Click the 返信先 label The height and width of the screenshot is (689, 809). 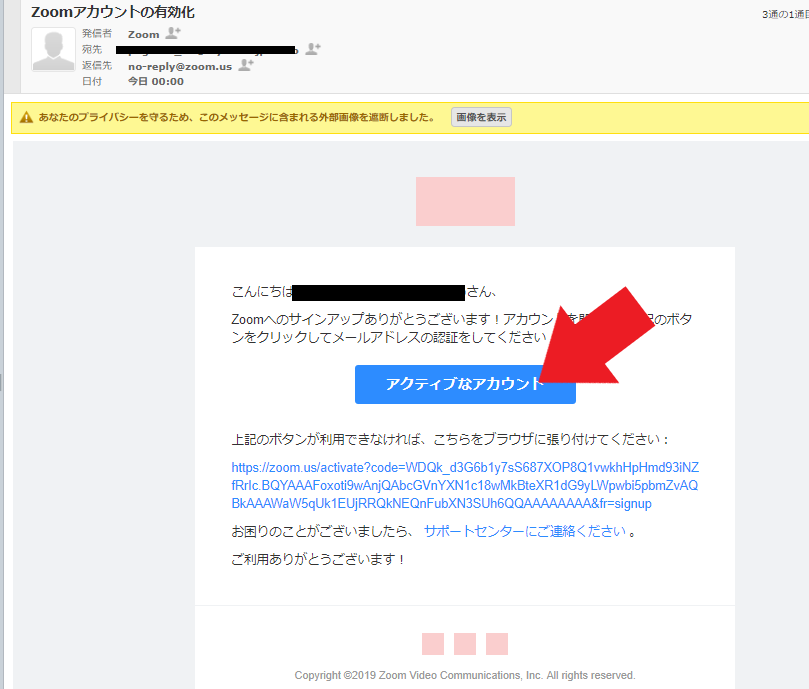pyautogui.click(x=97, y=66)
